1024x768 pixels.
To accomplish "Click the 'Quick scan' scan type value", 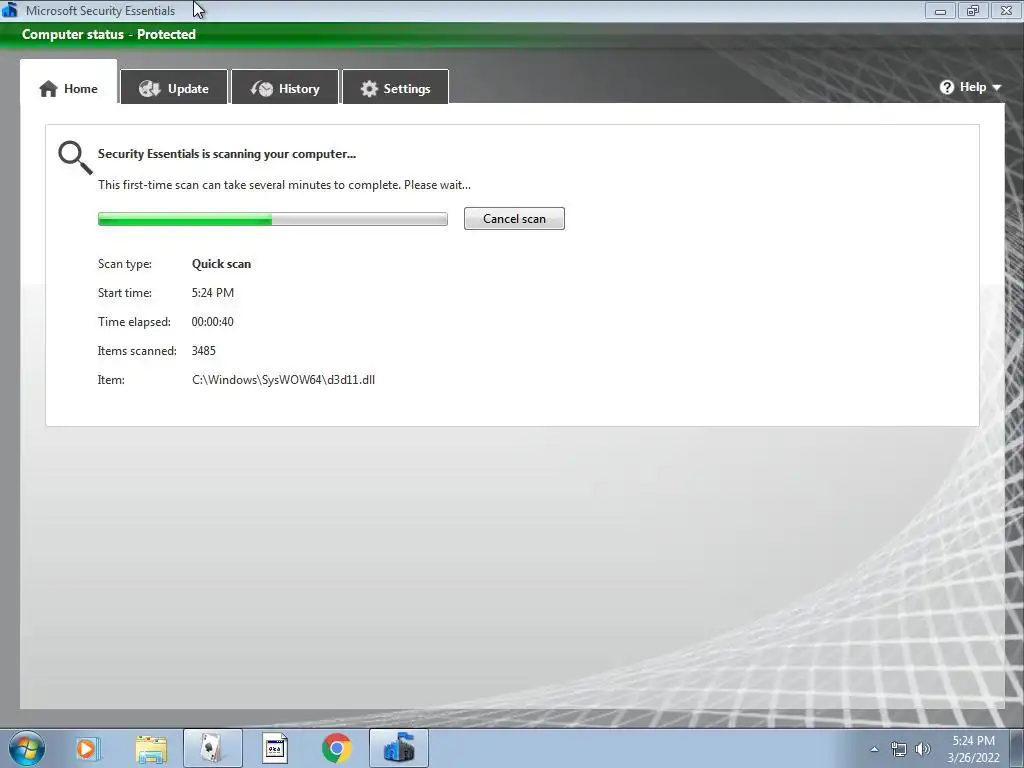I will (221, 264).
